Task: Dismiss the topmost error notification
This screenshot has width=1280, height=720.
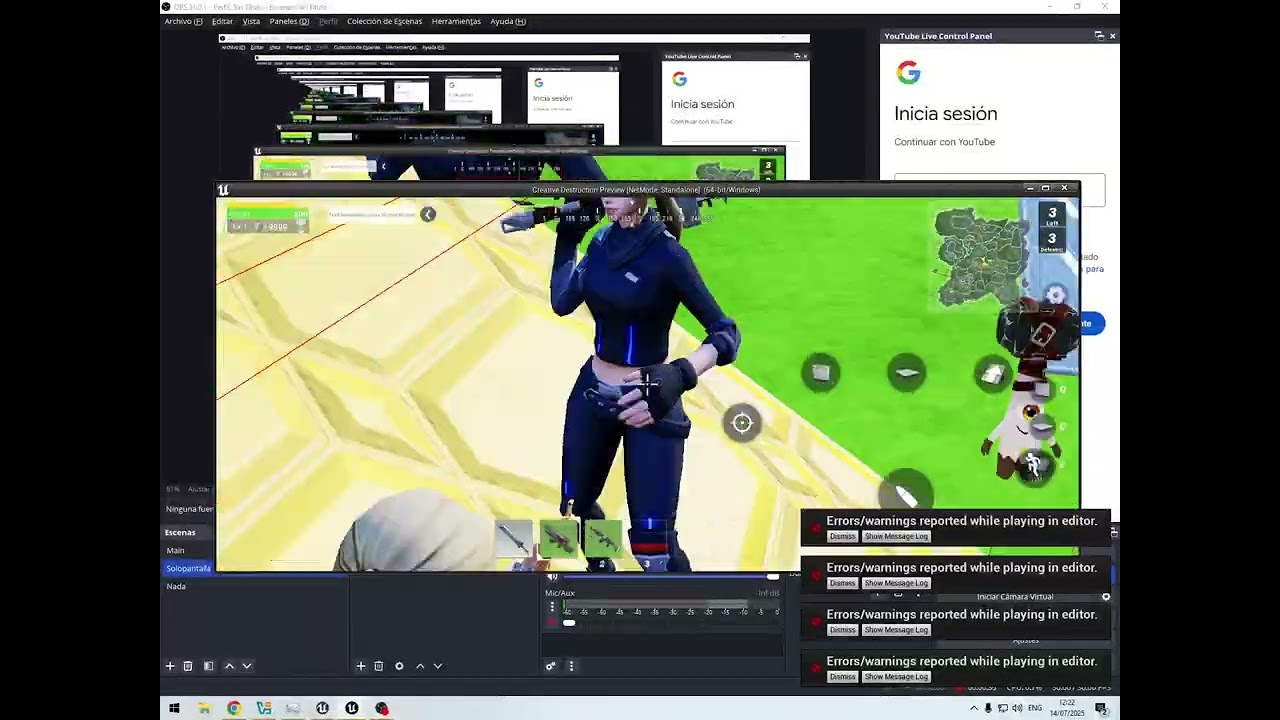Action: click(842, 537)
